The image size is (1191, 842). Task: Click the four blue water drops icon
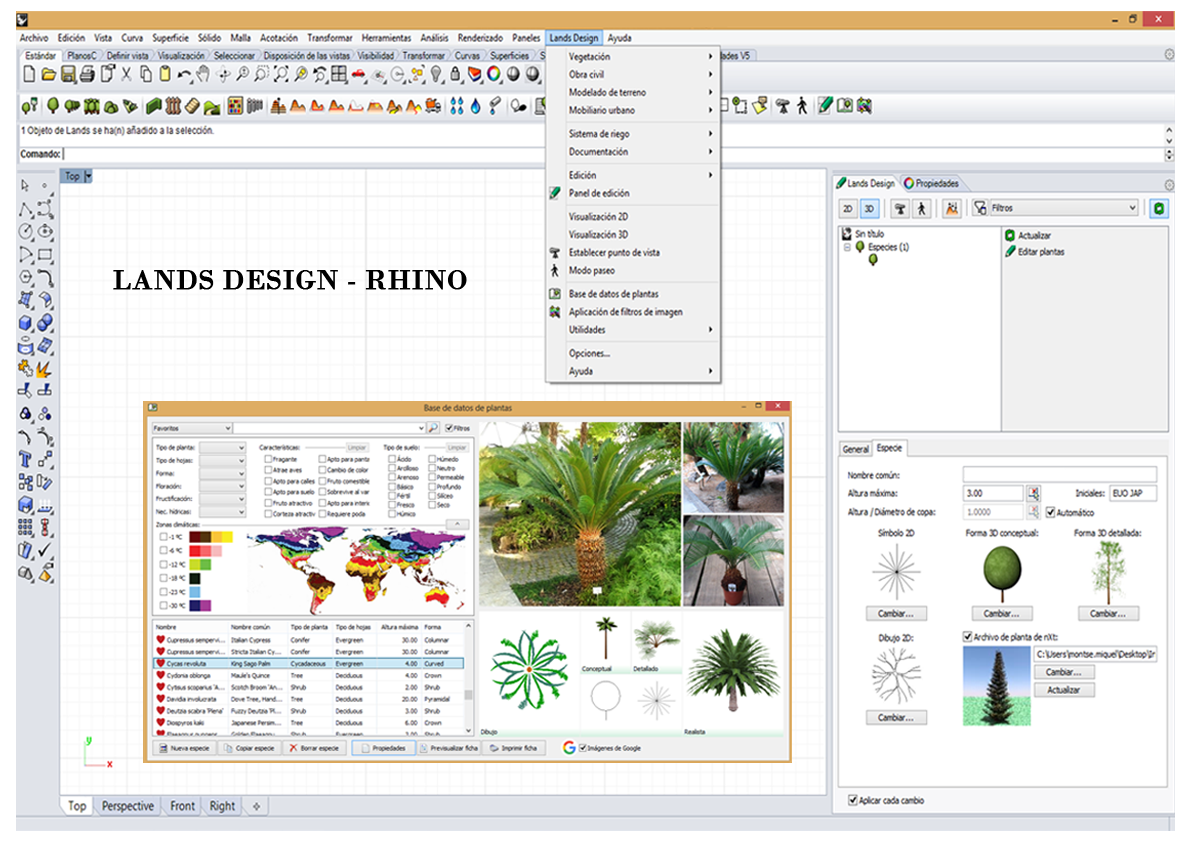click(x=456, y=106)
